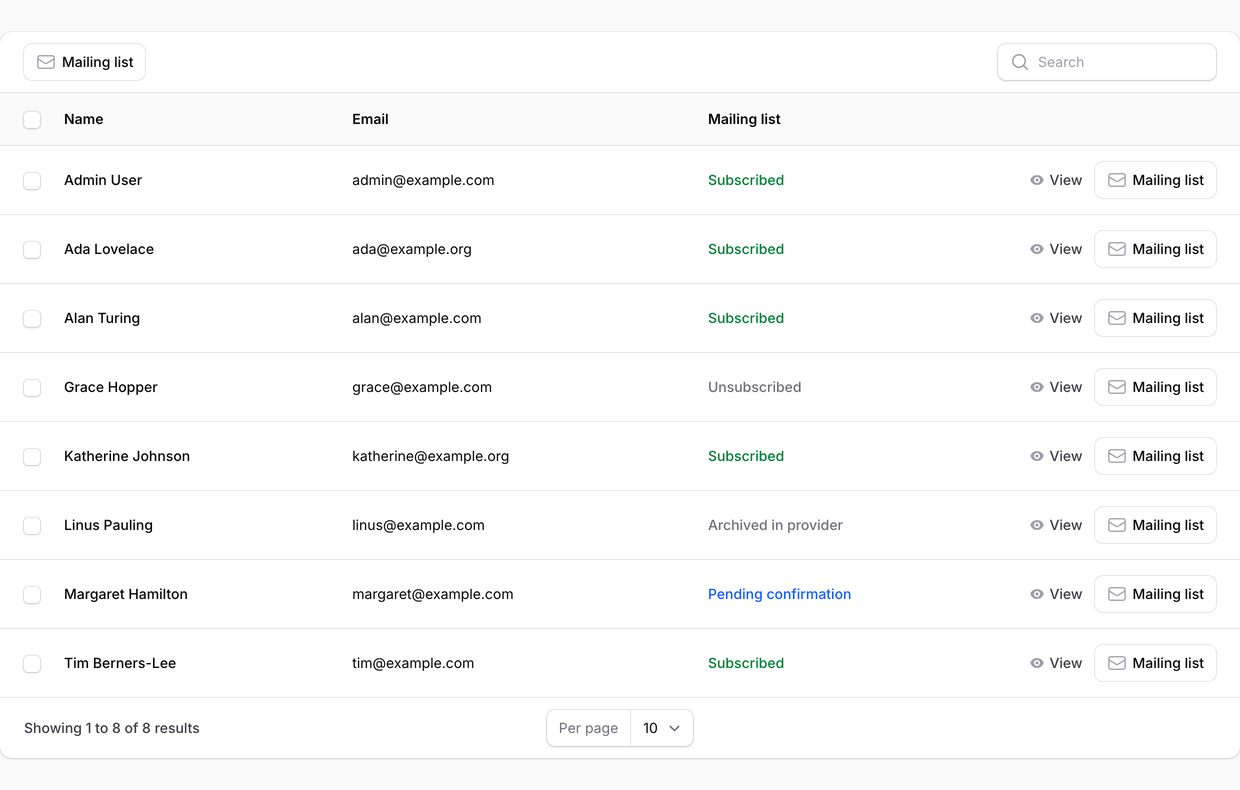Click the Mailing list column header
The image size is (1240, 790).
[744, 119]
